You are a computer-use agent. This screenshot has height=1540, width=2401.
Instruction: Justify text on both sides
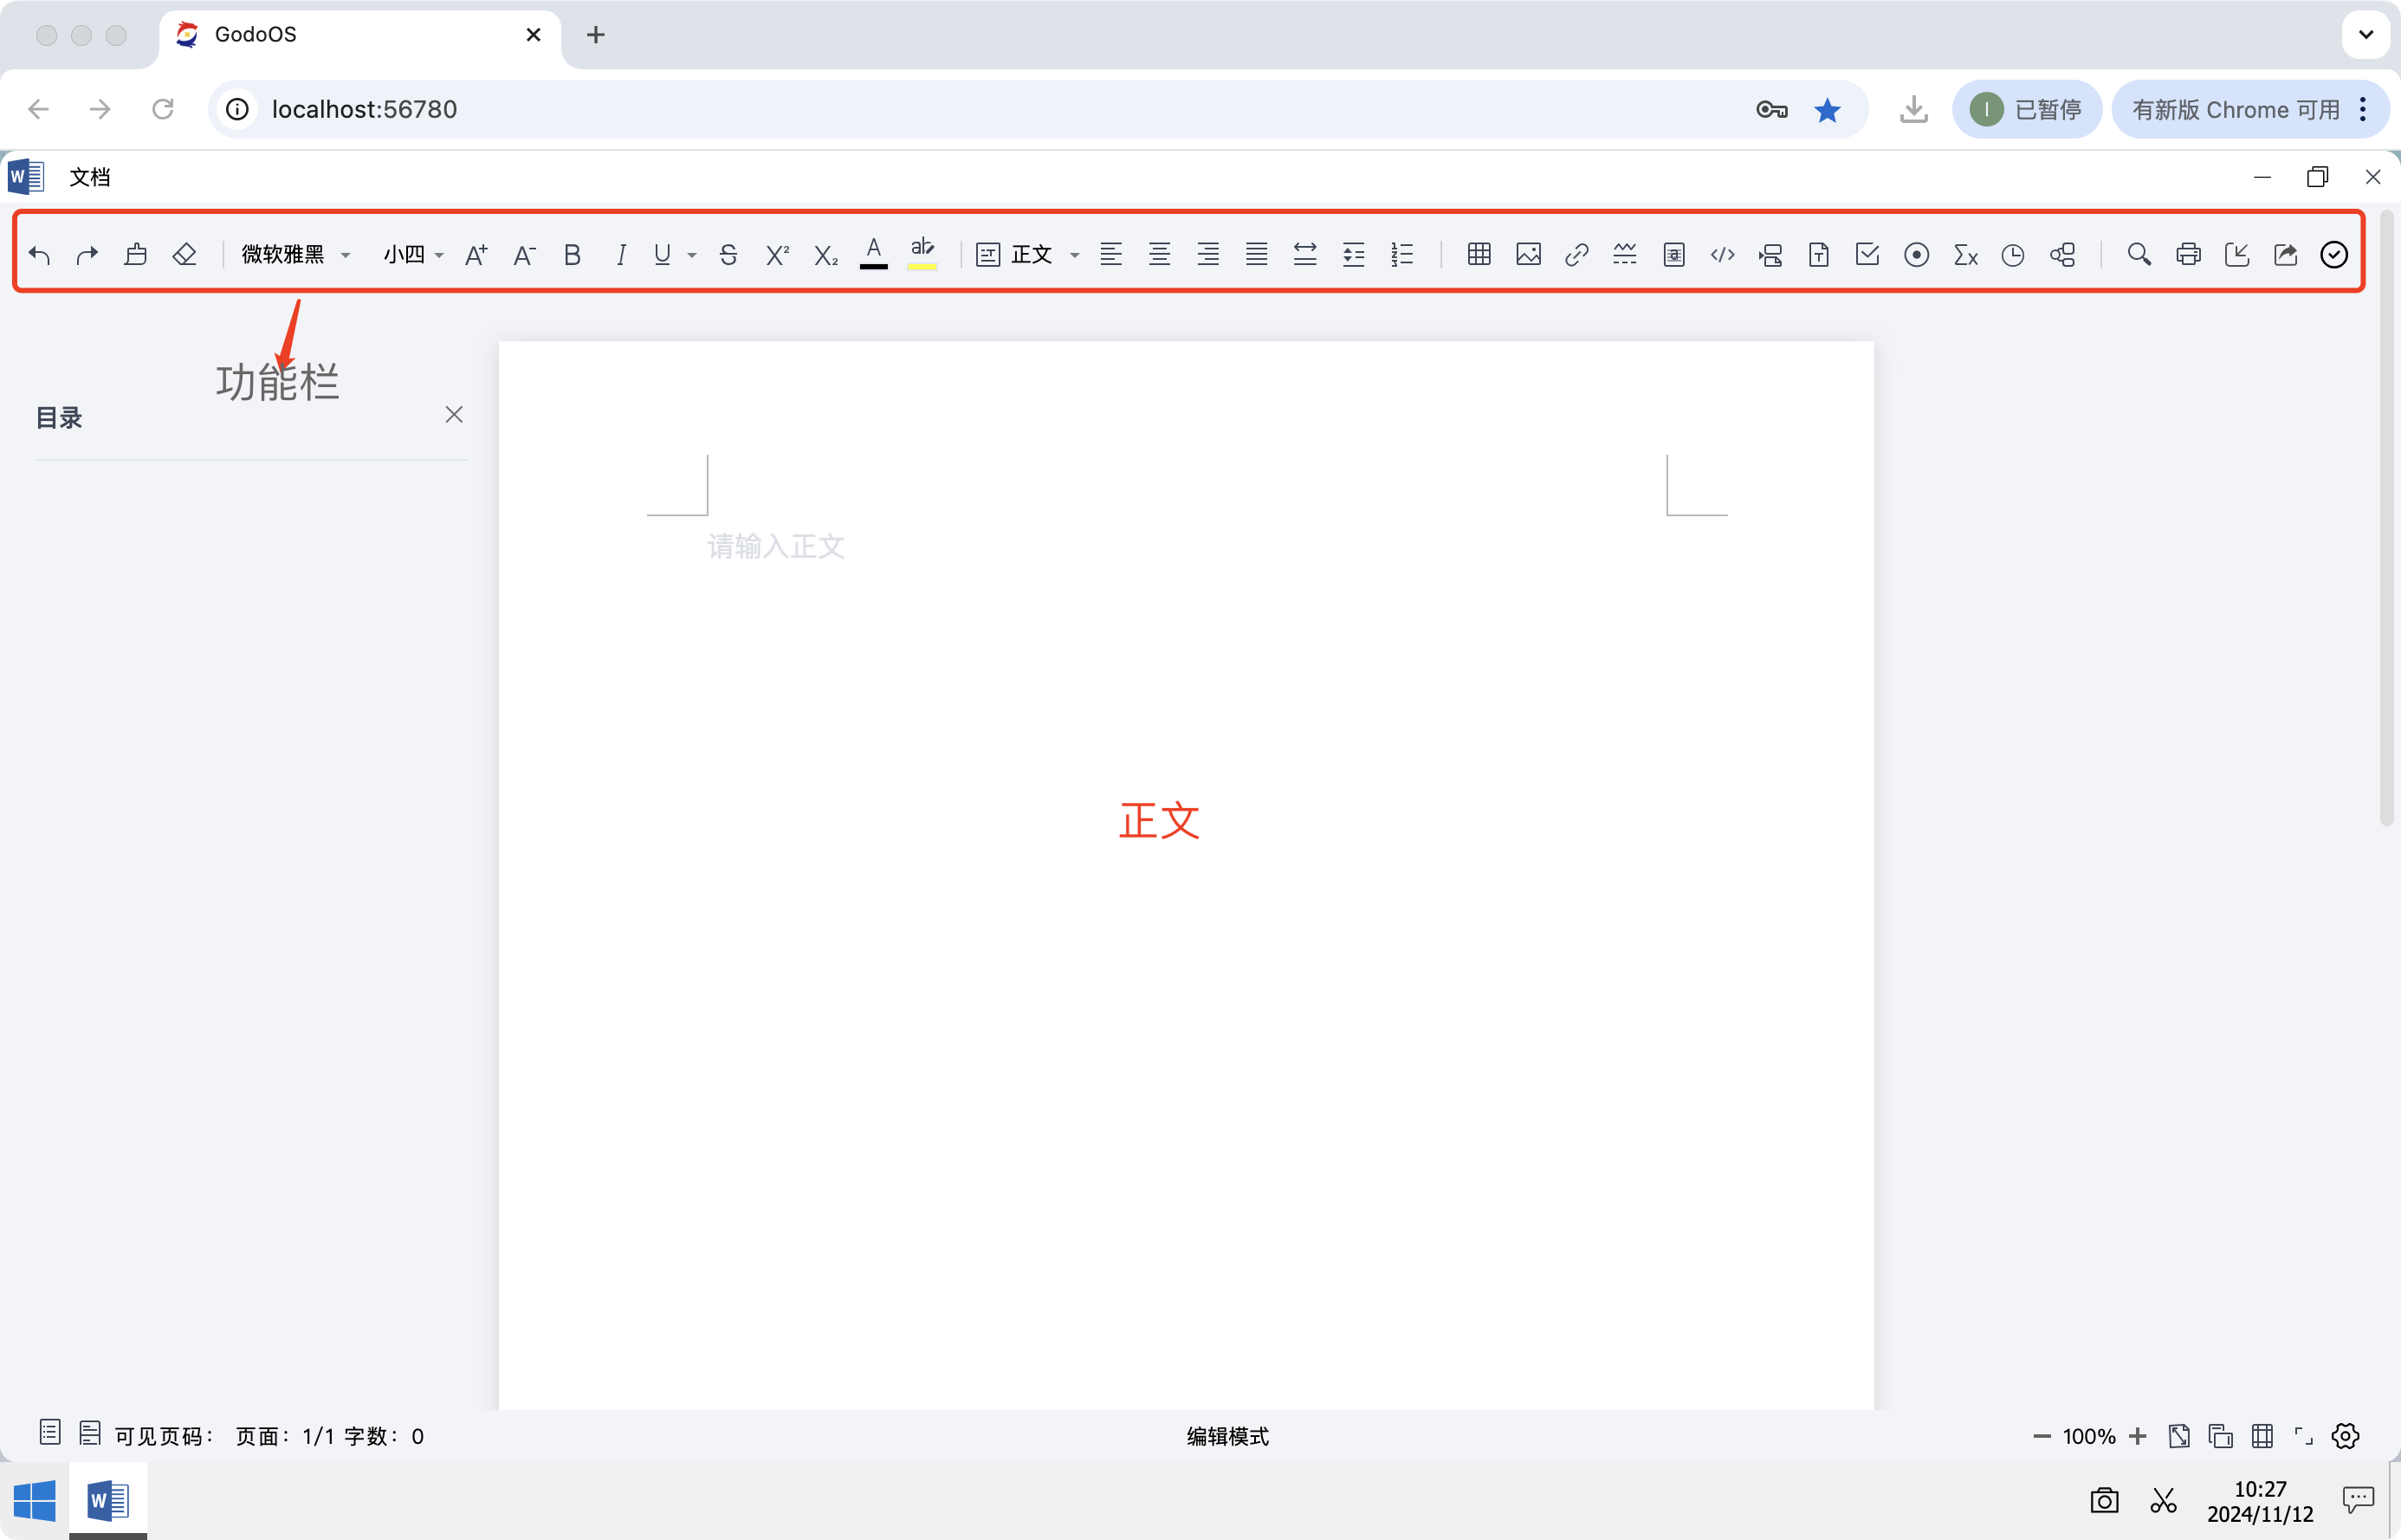pos(1256,255)
